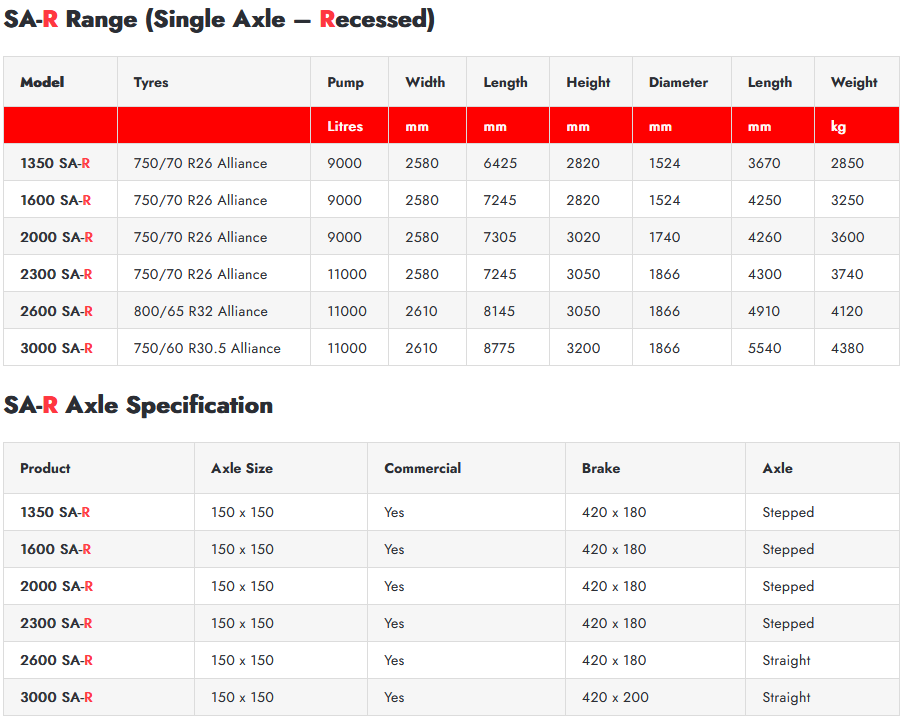This screenshot has height=726, width=905.
Task: Select the 420 x 200 brake value
Action: tap(614, 697)
